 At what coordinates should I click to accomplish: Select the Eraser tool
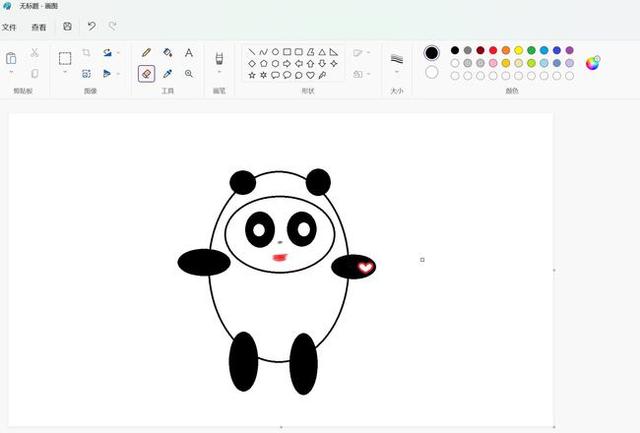(146, 74)
